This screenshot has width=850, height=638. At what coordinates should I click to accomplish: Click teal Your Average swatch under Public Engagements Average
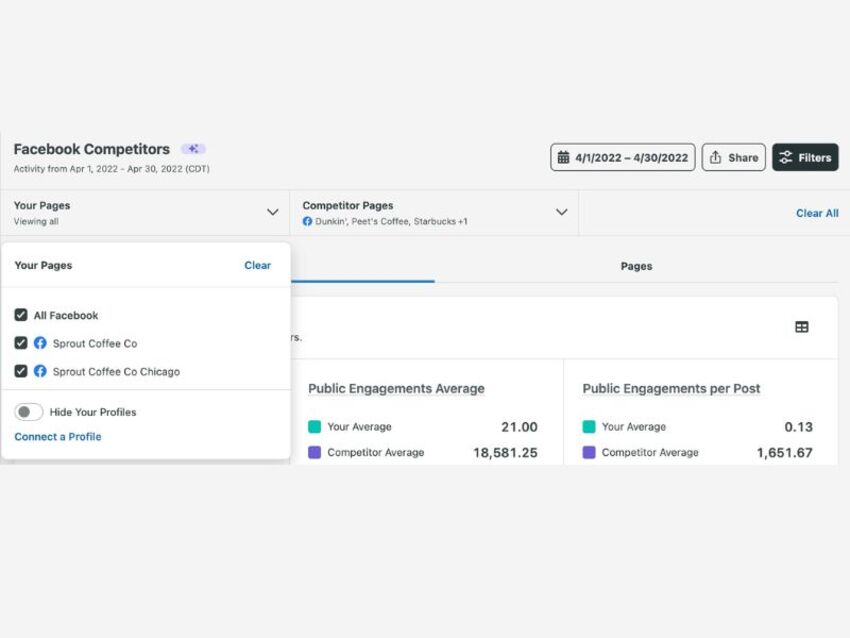314,427
